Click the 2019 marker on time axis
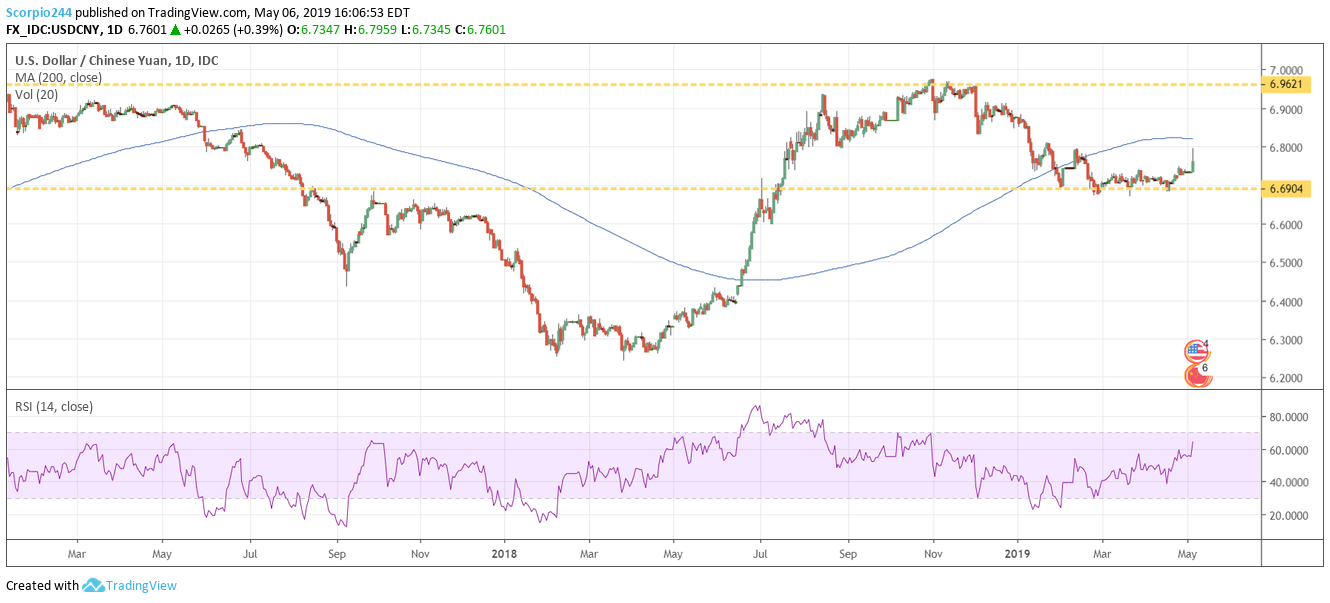1330x603 pixels. (x=1017, y=552)
